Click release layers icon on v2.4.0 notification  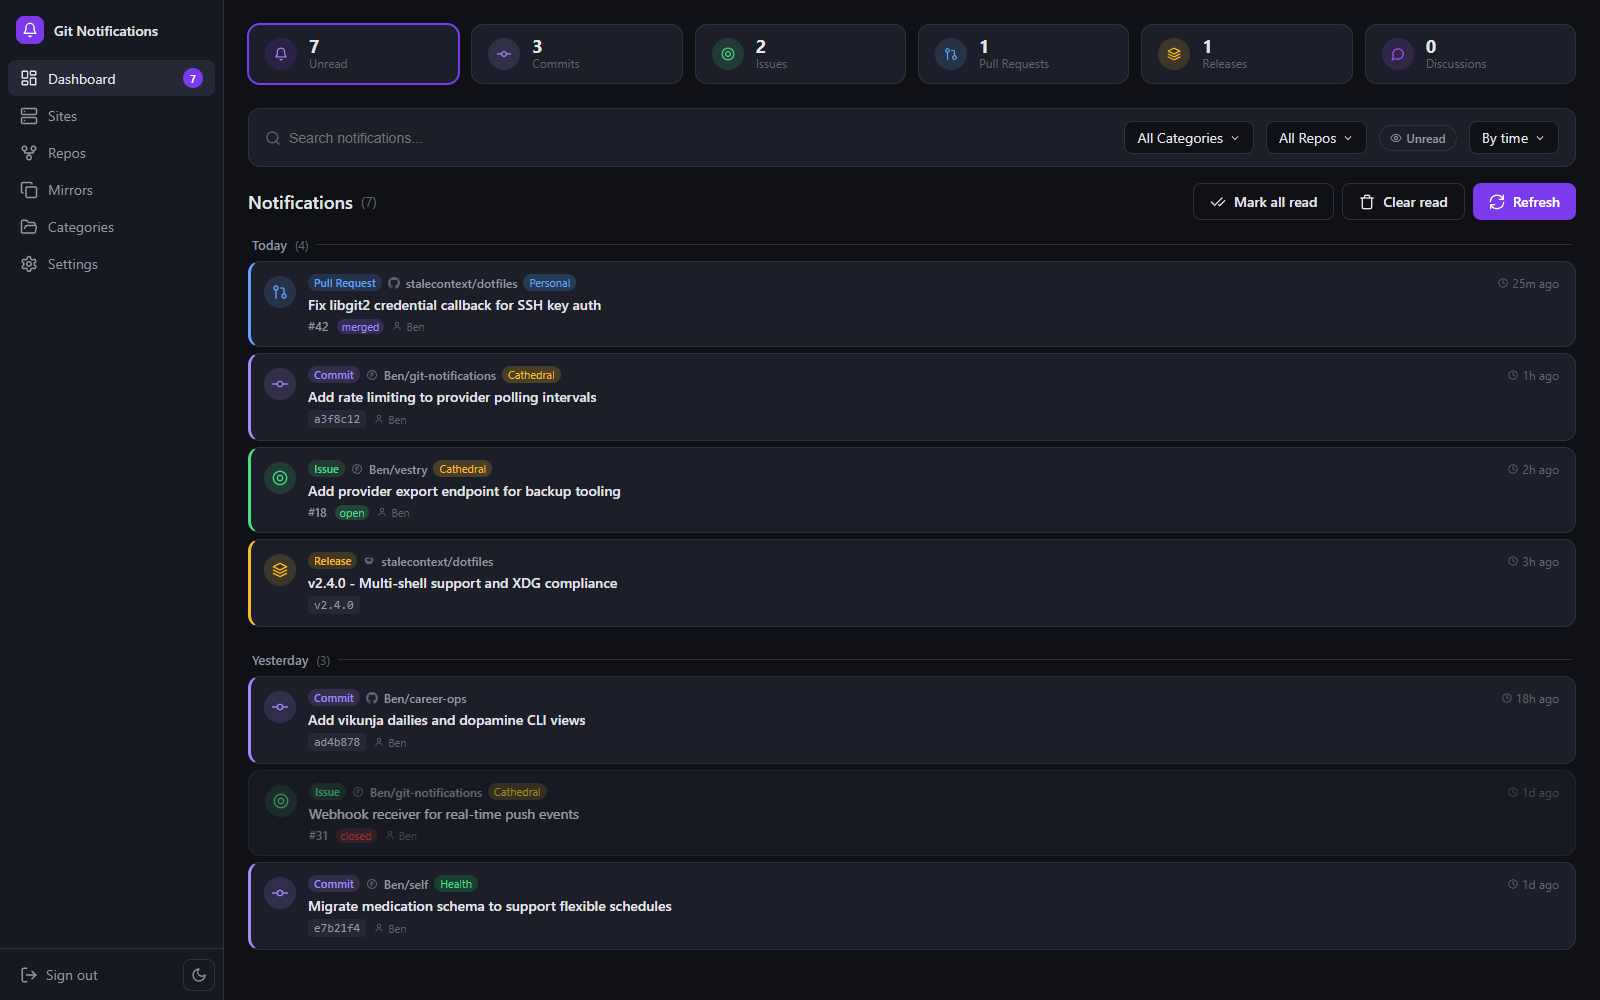point(280,570)
